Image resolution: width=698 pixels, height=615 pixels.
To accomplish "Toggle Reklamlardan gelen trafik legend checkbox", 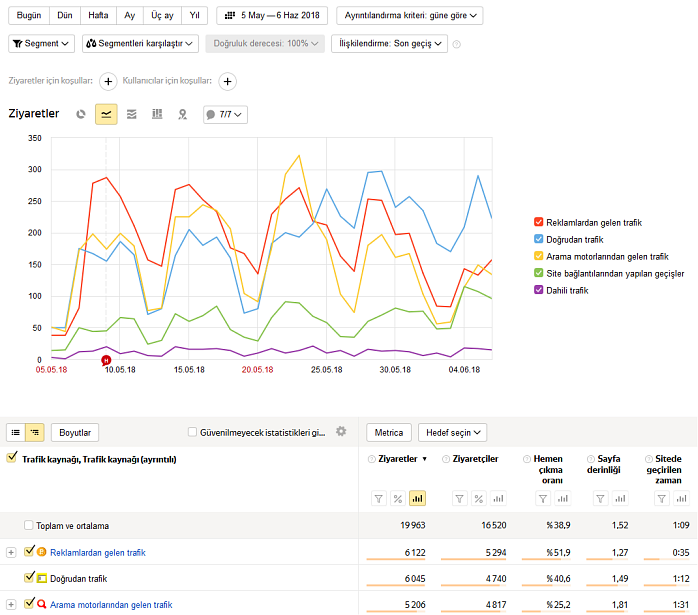I will (539, 222).
